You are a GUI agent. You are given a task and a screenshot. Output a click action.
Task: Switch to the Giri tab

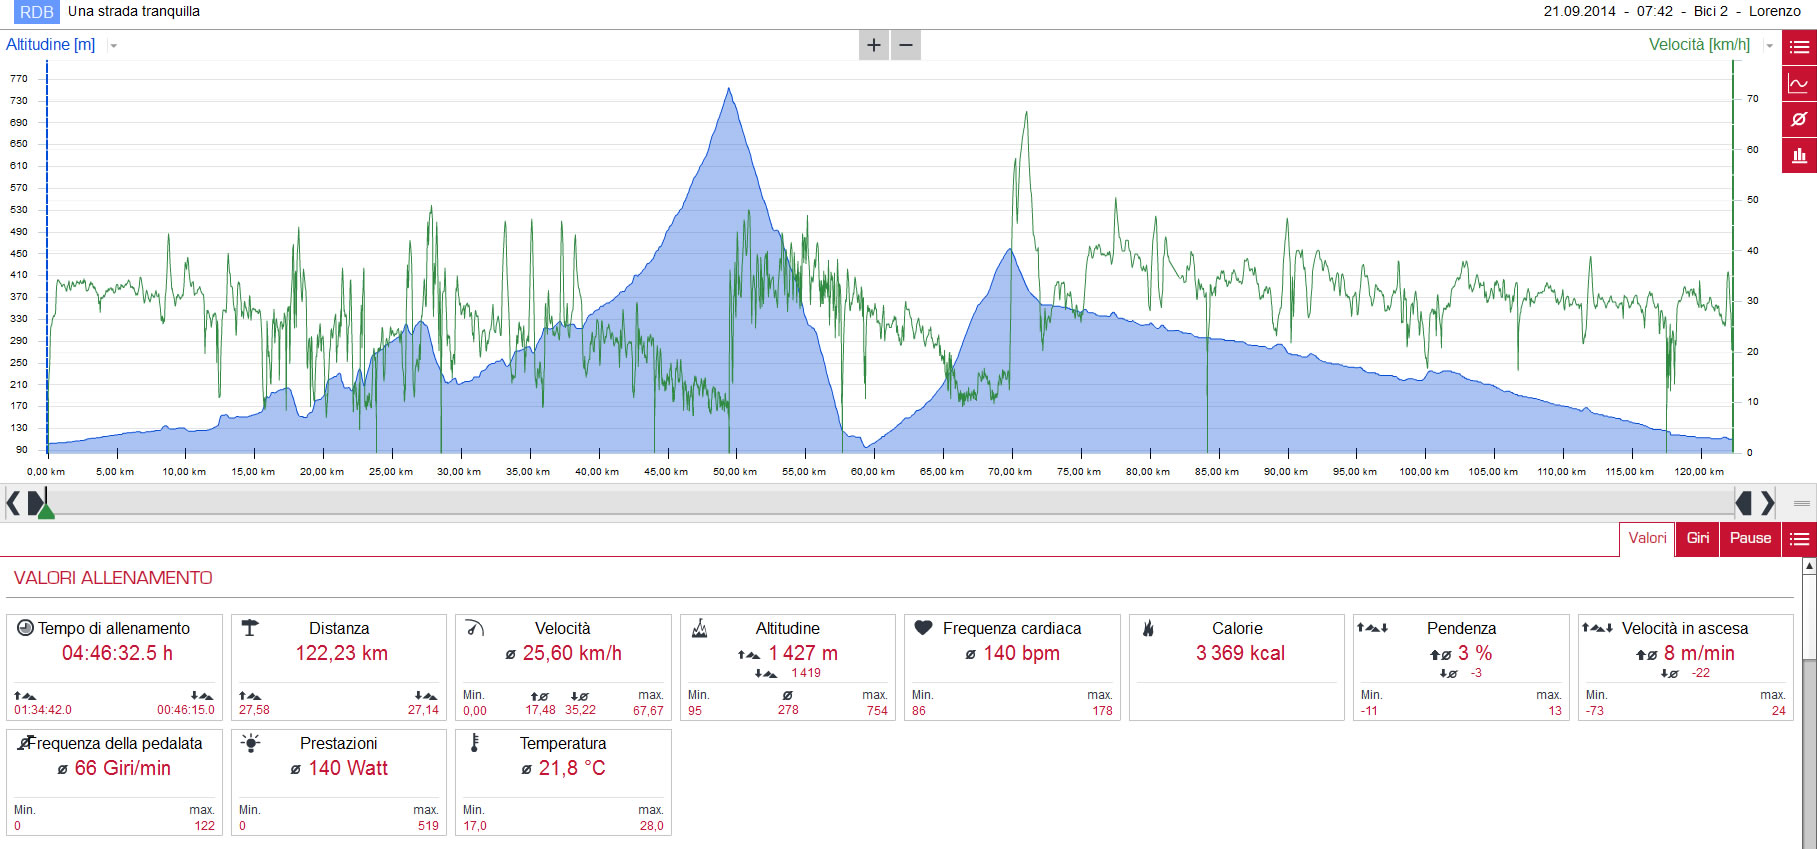pos(1698,539)
